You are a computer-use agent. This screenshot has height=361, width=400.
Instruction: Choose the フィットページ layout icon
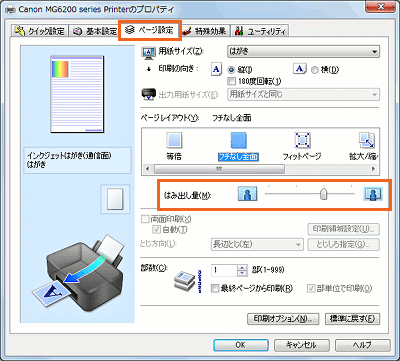(303, 140)
